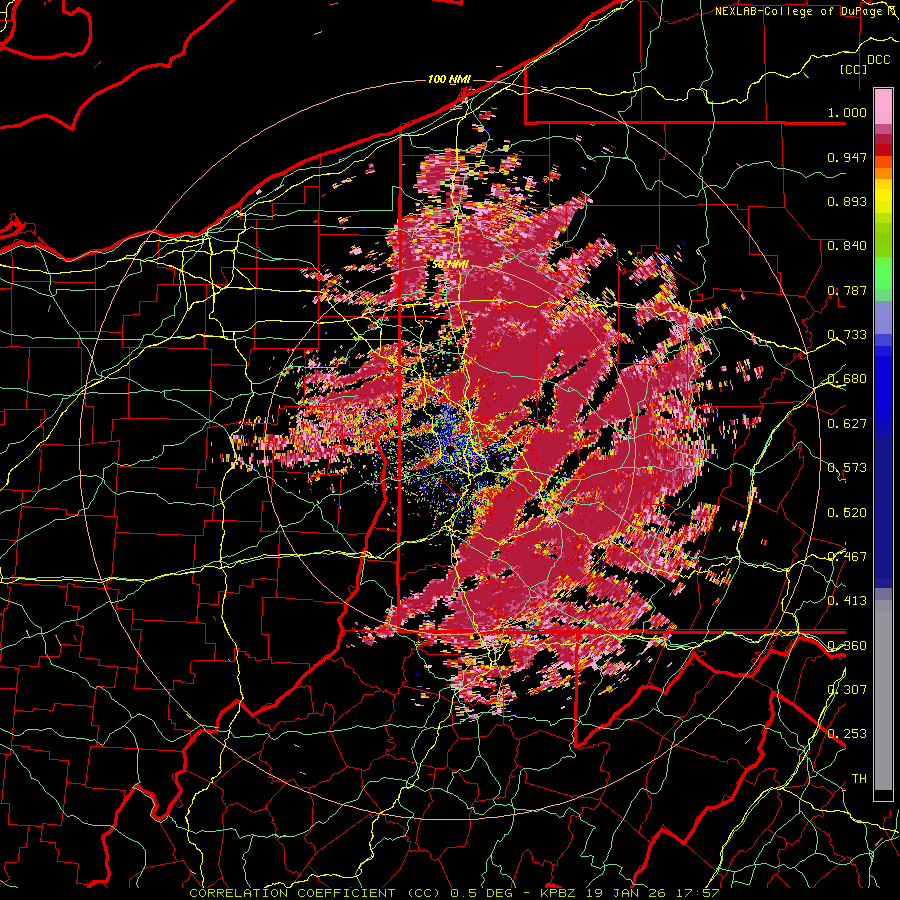Select the 0.680 legend value
The image size is (900, 900).
(x=847, y=379)
